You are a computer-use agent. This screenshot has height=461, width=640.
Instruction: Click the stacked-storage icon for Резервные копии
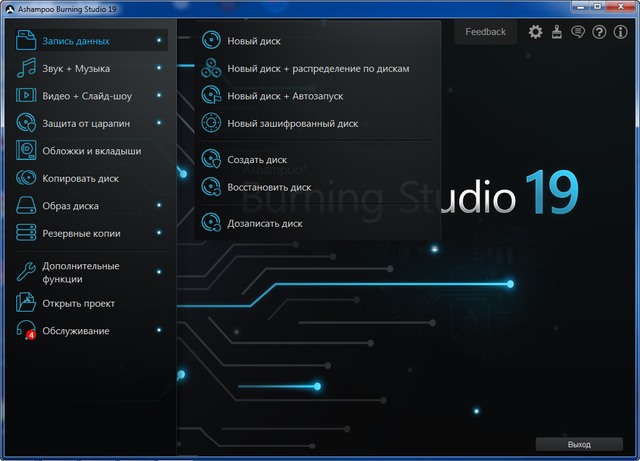[x=26, y=233]
